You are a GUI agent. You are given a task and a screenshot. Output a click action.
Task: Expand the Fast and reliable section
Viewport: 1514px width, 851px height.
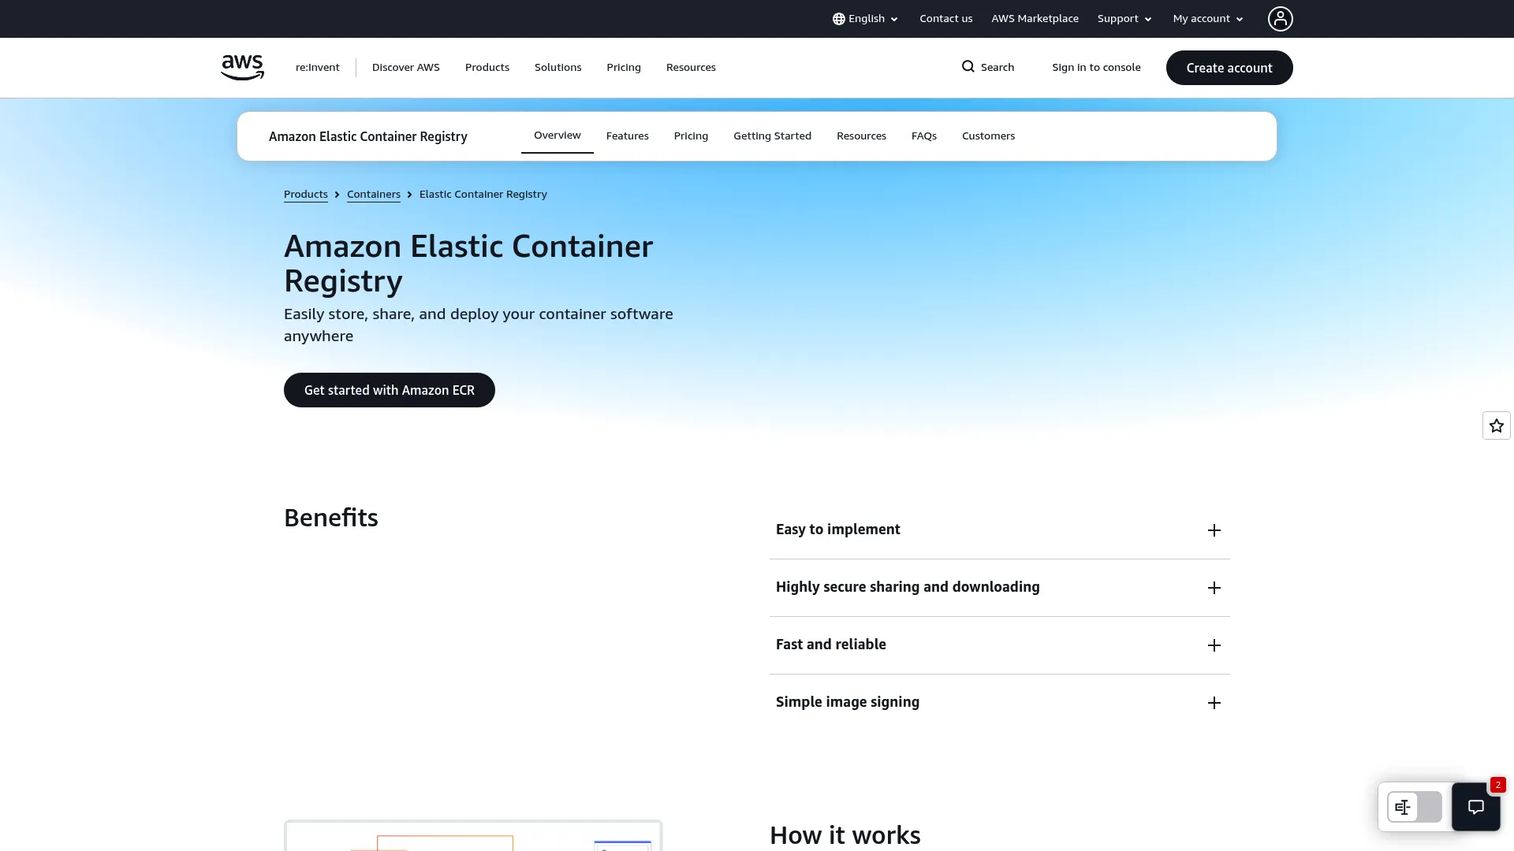pyautogui.click(x=999, y=645)
